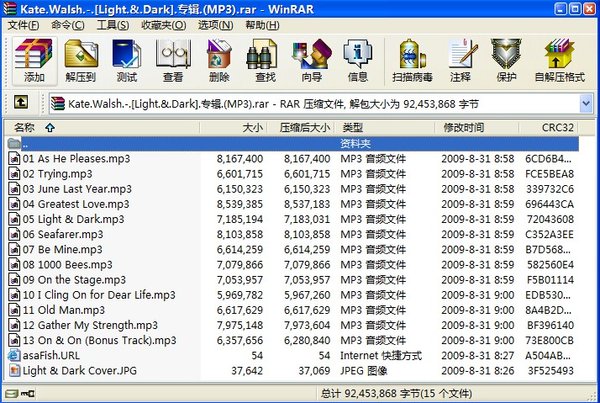The height and width of the screenshot is (403, 600).
Task: Click CRC32 value 3F525493
Action: 550,370
